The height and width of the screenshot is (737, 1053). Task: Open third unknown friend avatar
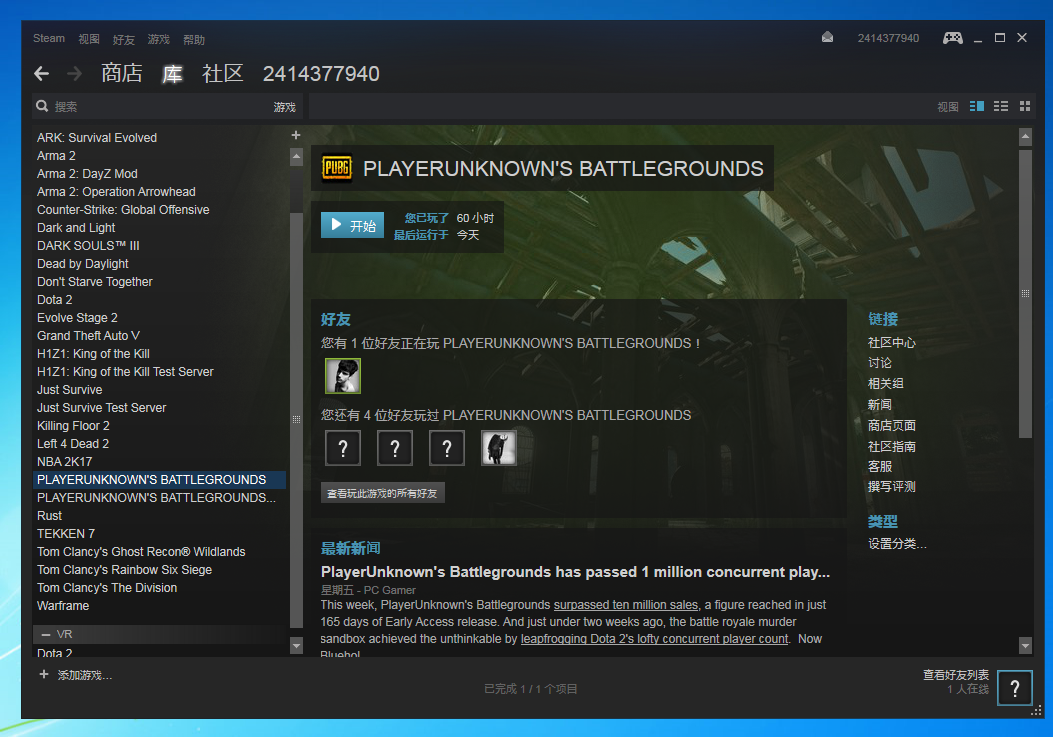coord(447,448)
